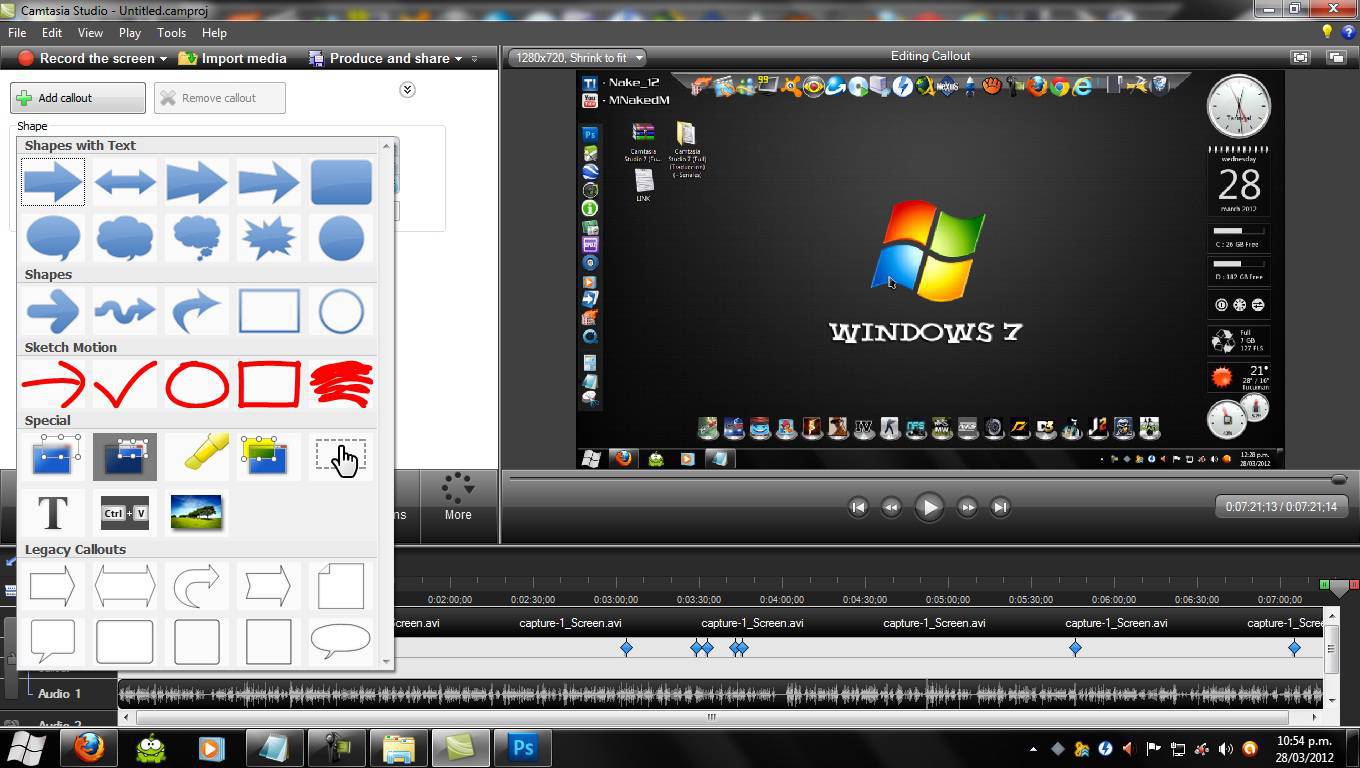
Task: Select the dashed-outline hotspot callout
Action: pyautogui.click(x=341, y=456)
